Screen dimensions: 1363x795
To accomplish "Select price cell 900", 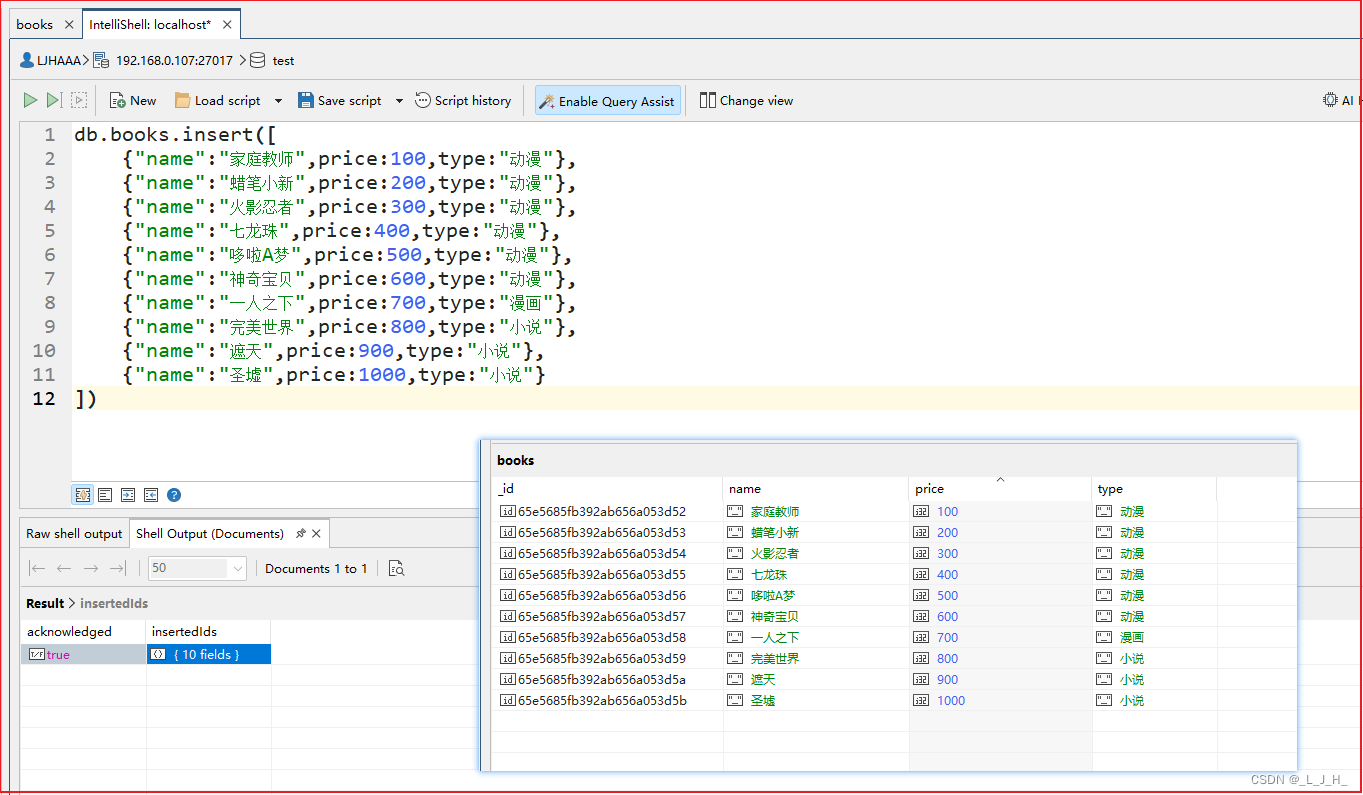I will click(x=1000, y=679).
